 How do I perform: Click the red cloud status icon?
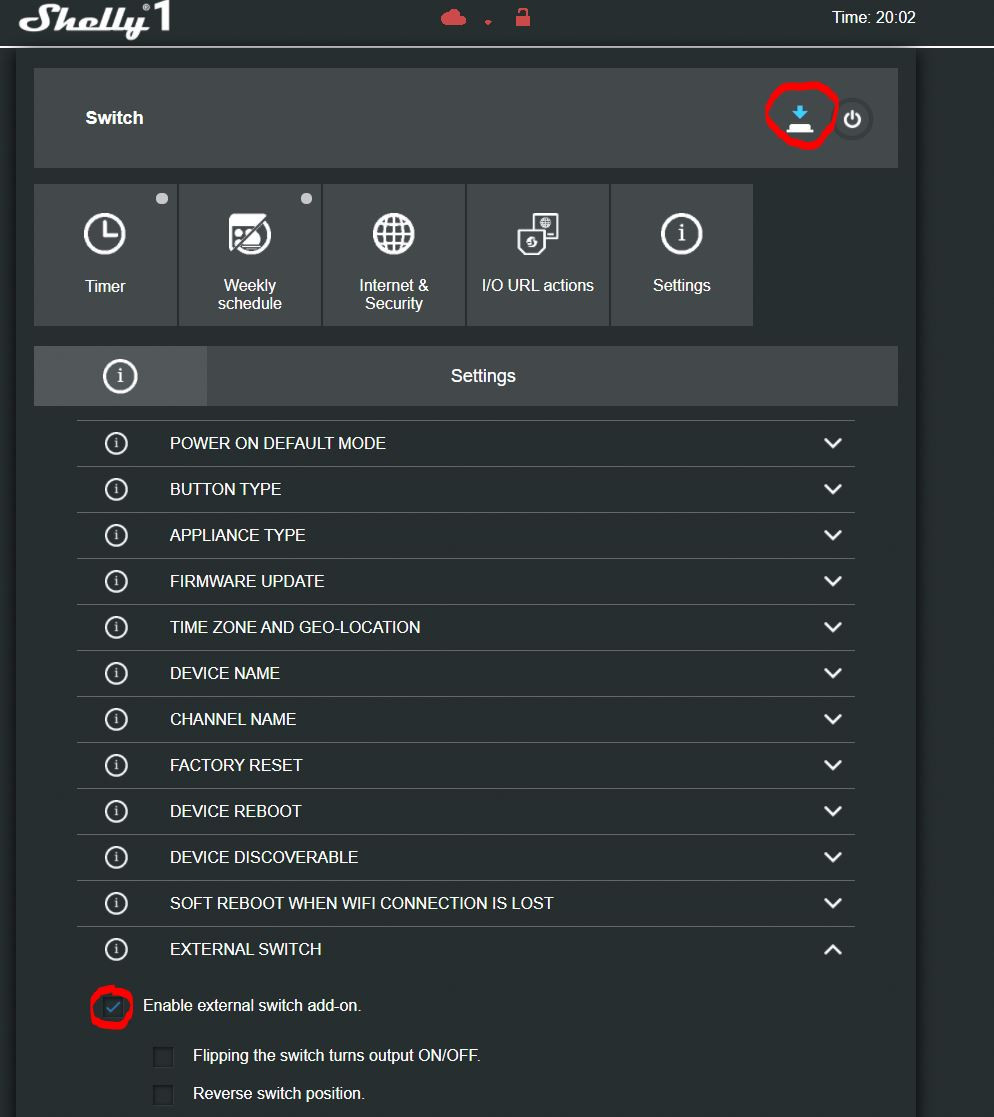pos(453,17)
